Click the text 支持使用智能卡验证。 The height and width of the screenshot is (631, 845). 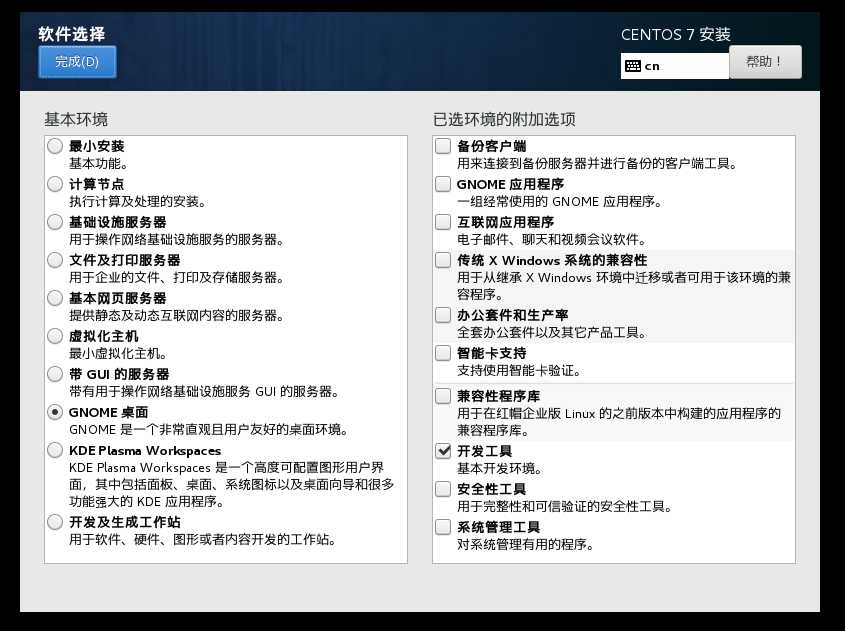click(519, 370)
